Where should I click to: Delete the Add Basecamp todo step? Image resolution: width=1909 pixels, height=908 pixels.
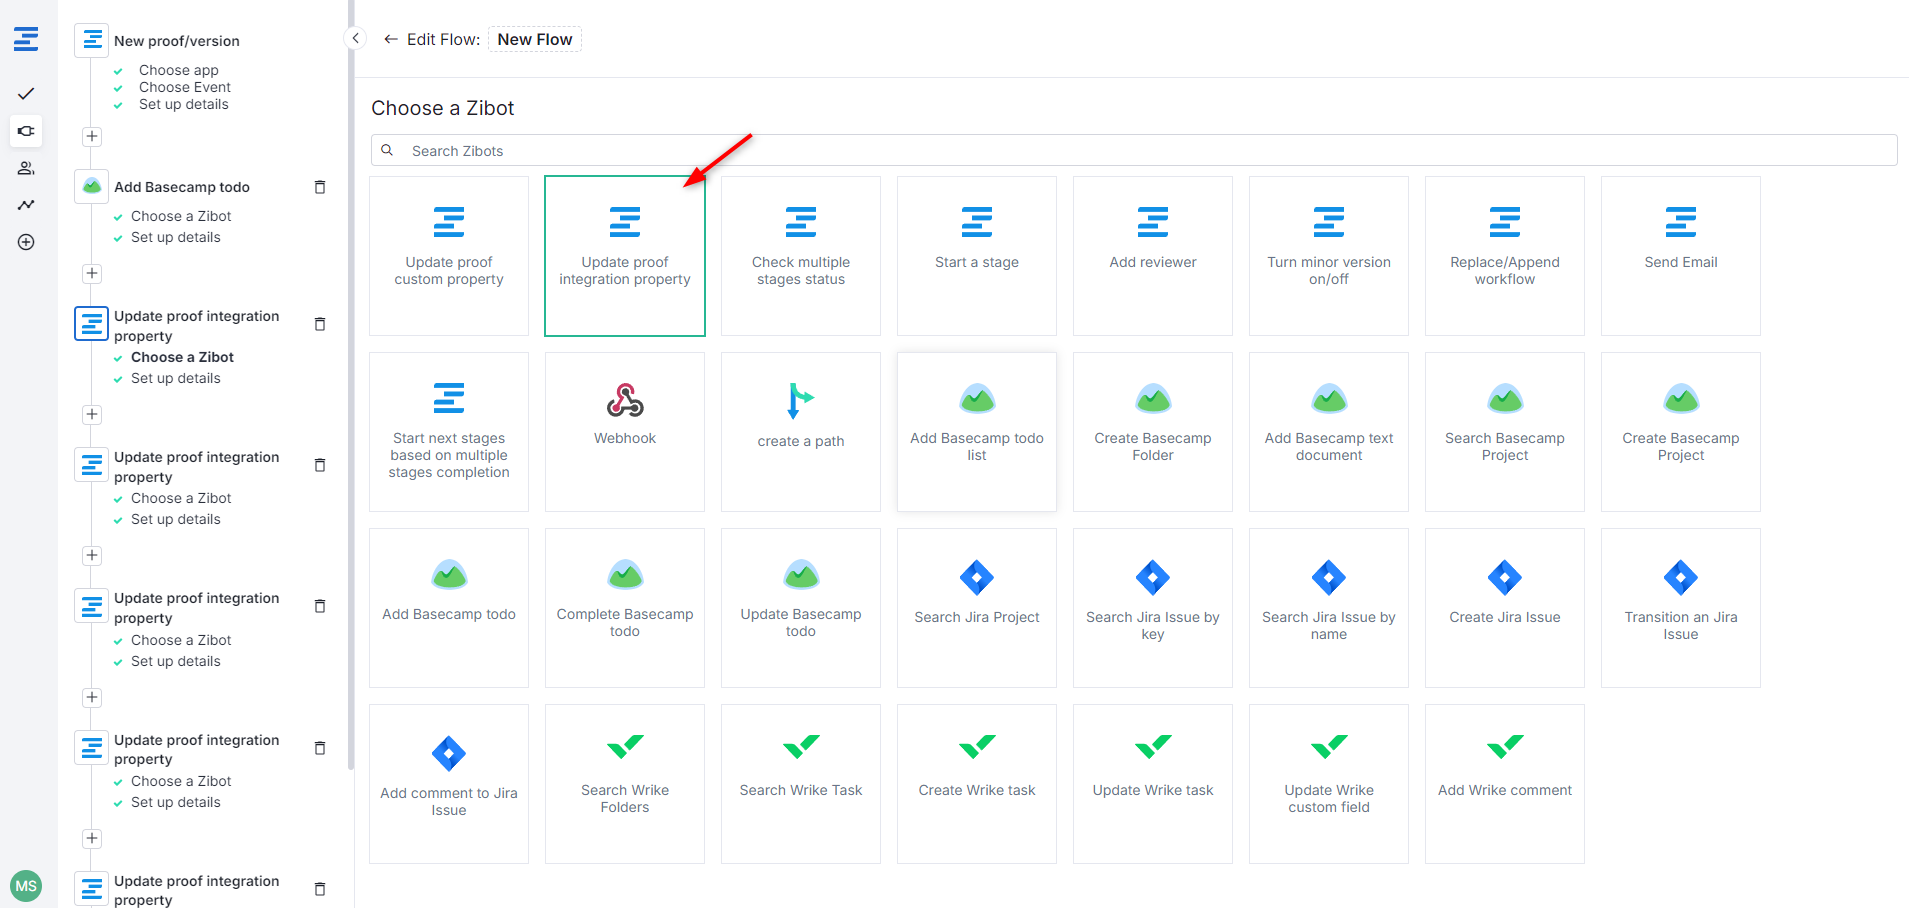[x=320, y=187]
